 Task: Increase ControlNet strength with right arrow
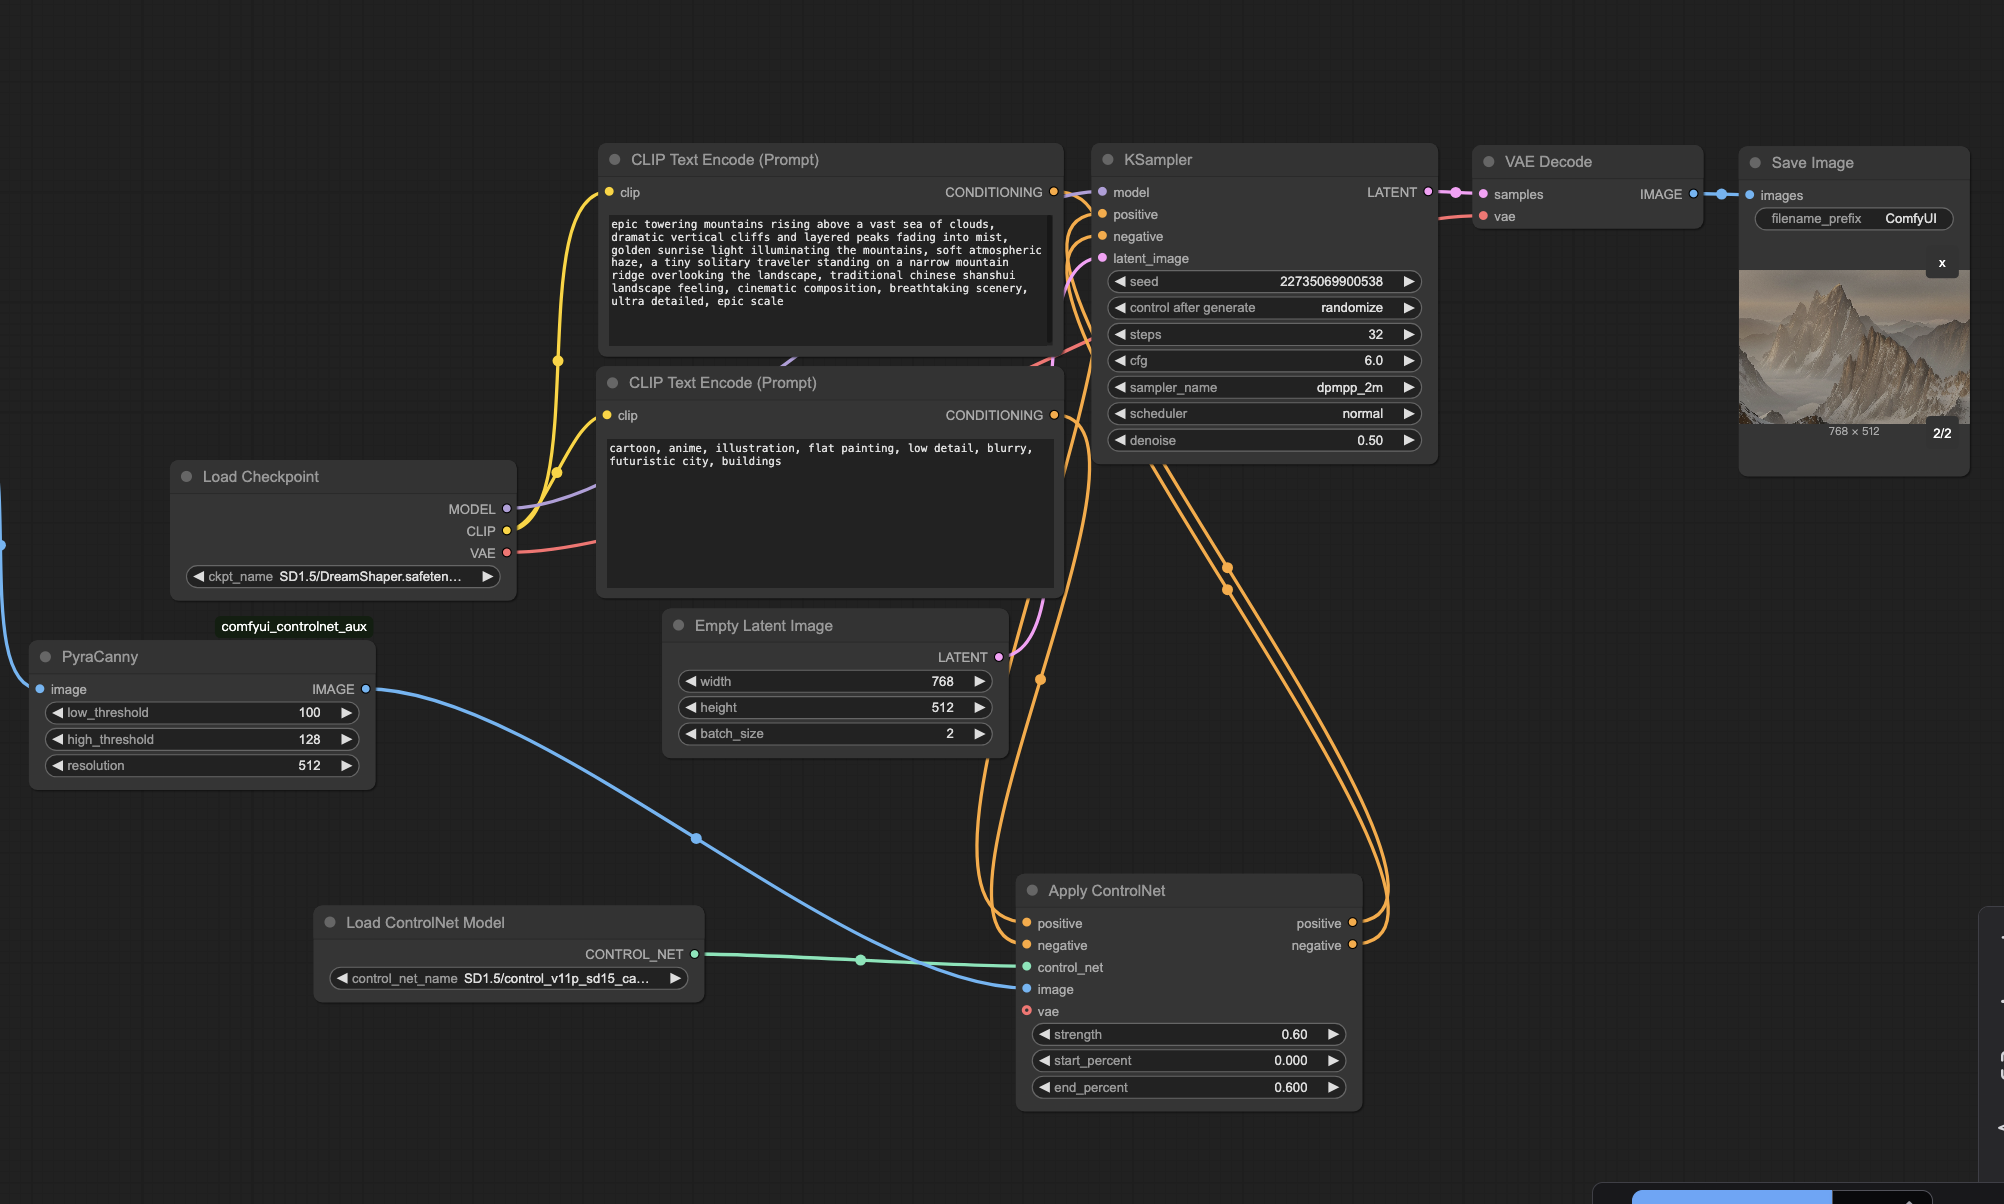(x=1332, y=1035)
